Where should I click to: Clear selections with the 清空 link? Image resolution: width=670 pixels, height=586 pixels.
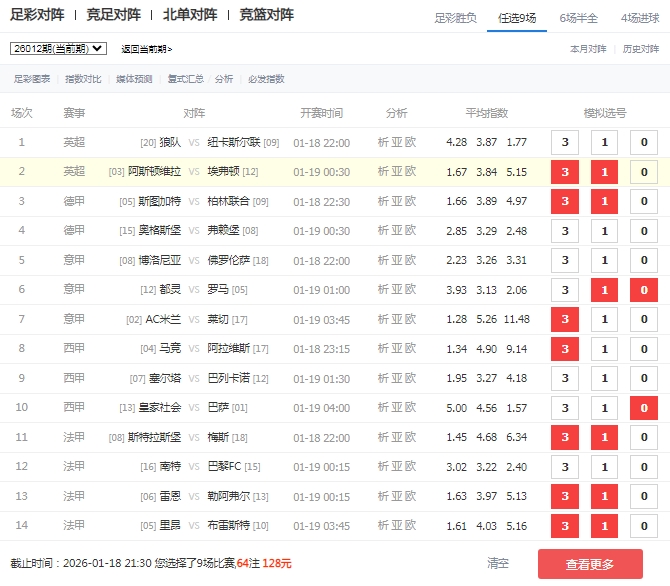pyautogui.click(x=498, y=564)
